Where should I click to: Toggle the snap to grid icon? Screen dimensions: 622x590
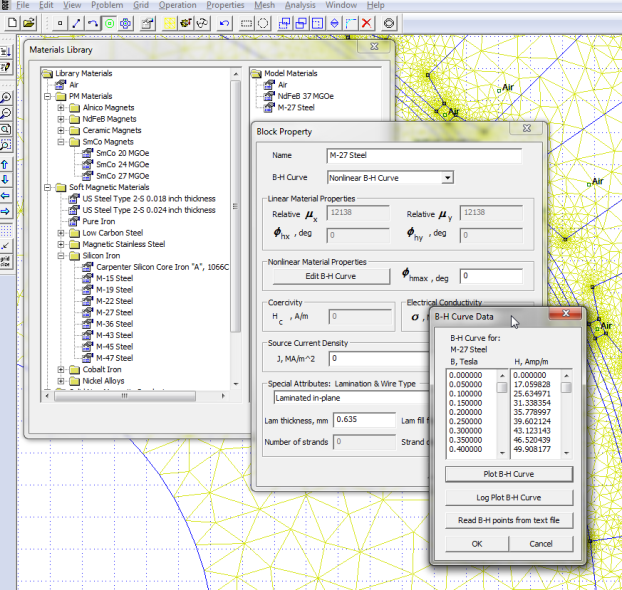(6, 246)
